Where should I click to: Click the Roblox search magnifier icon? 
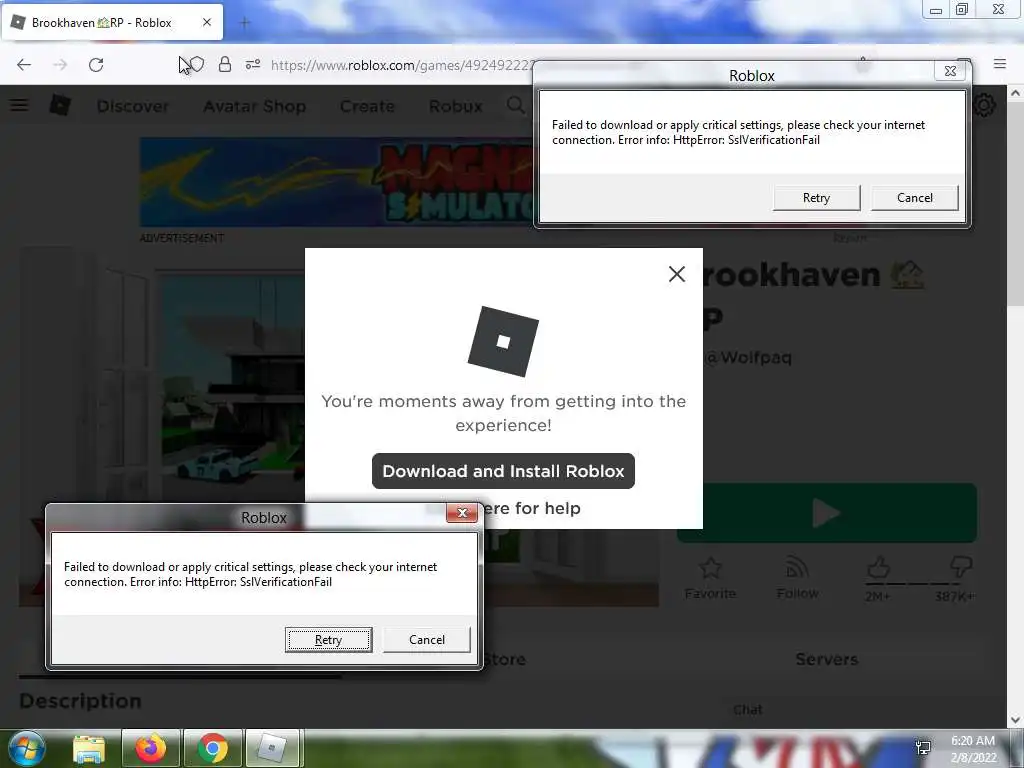tap(515, 105)
